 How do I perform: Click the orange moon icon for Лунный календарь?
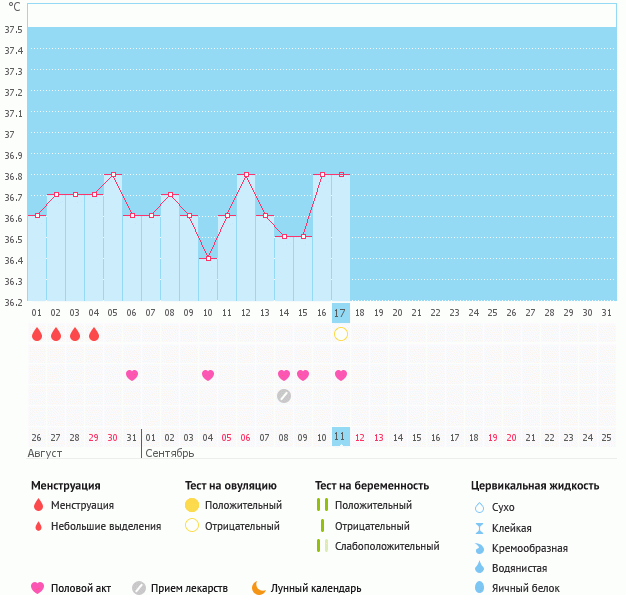(259, 588)
